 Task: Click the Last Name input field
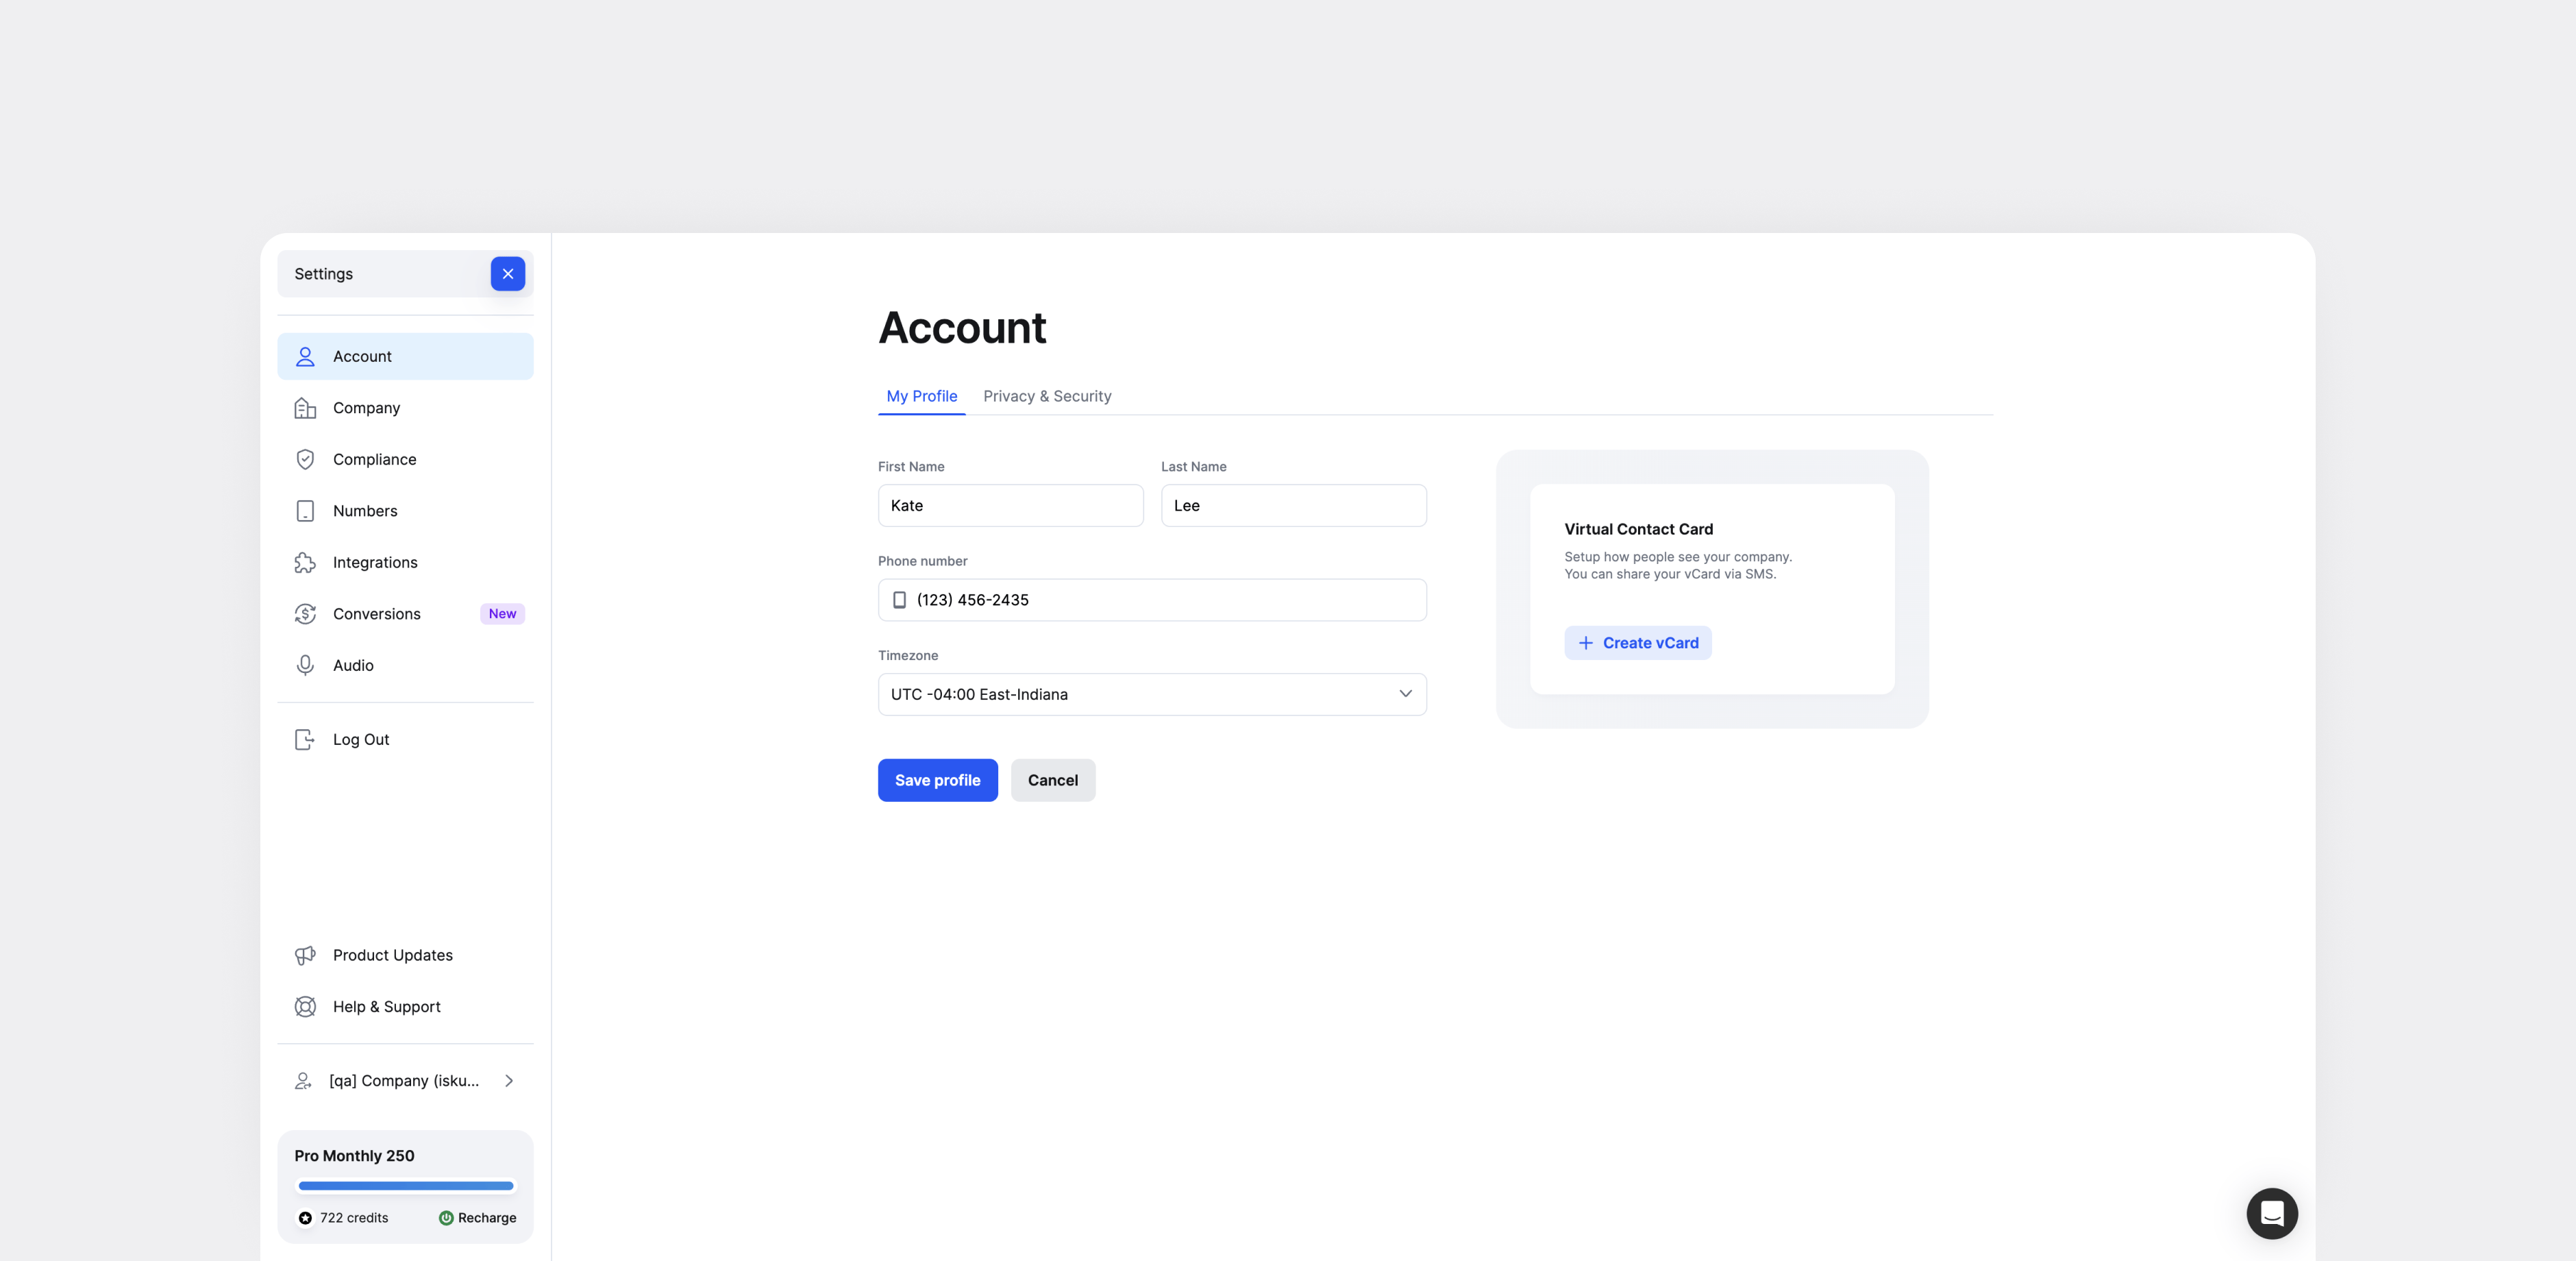point(1293,506)
